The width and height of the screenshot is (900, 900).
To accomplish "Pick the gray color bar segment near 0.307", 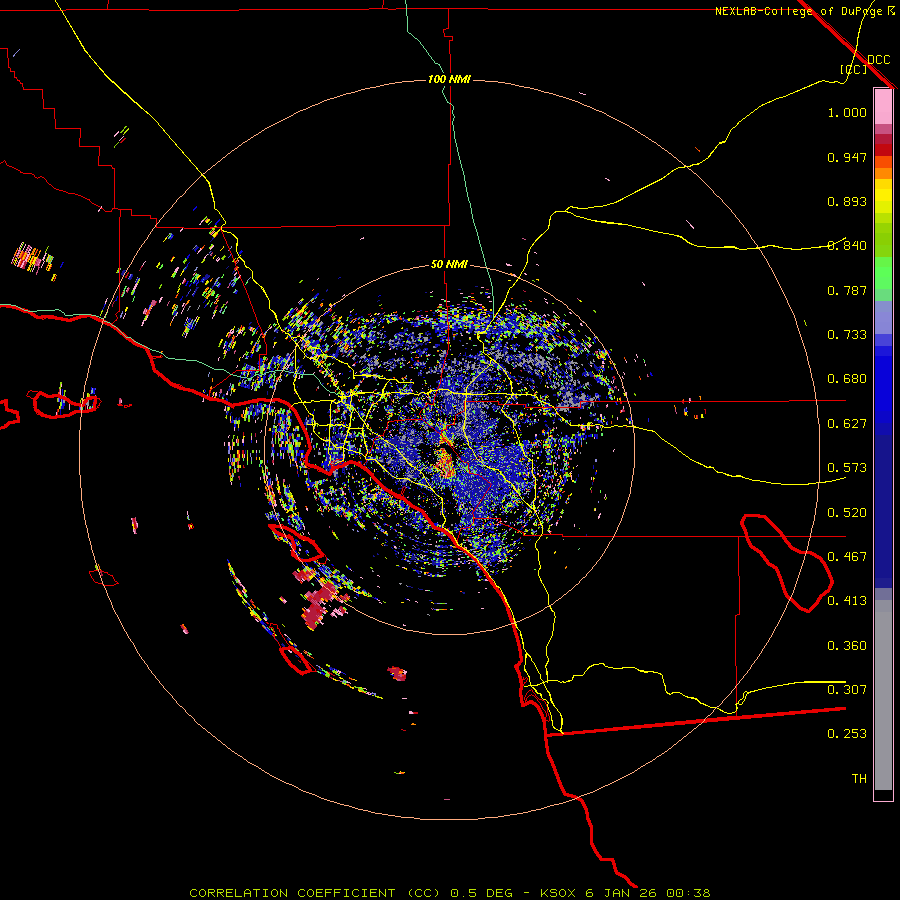I will 883,695.
